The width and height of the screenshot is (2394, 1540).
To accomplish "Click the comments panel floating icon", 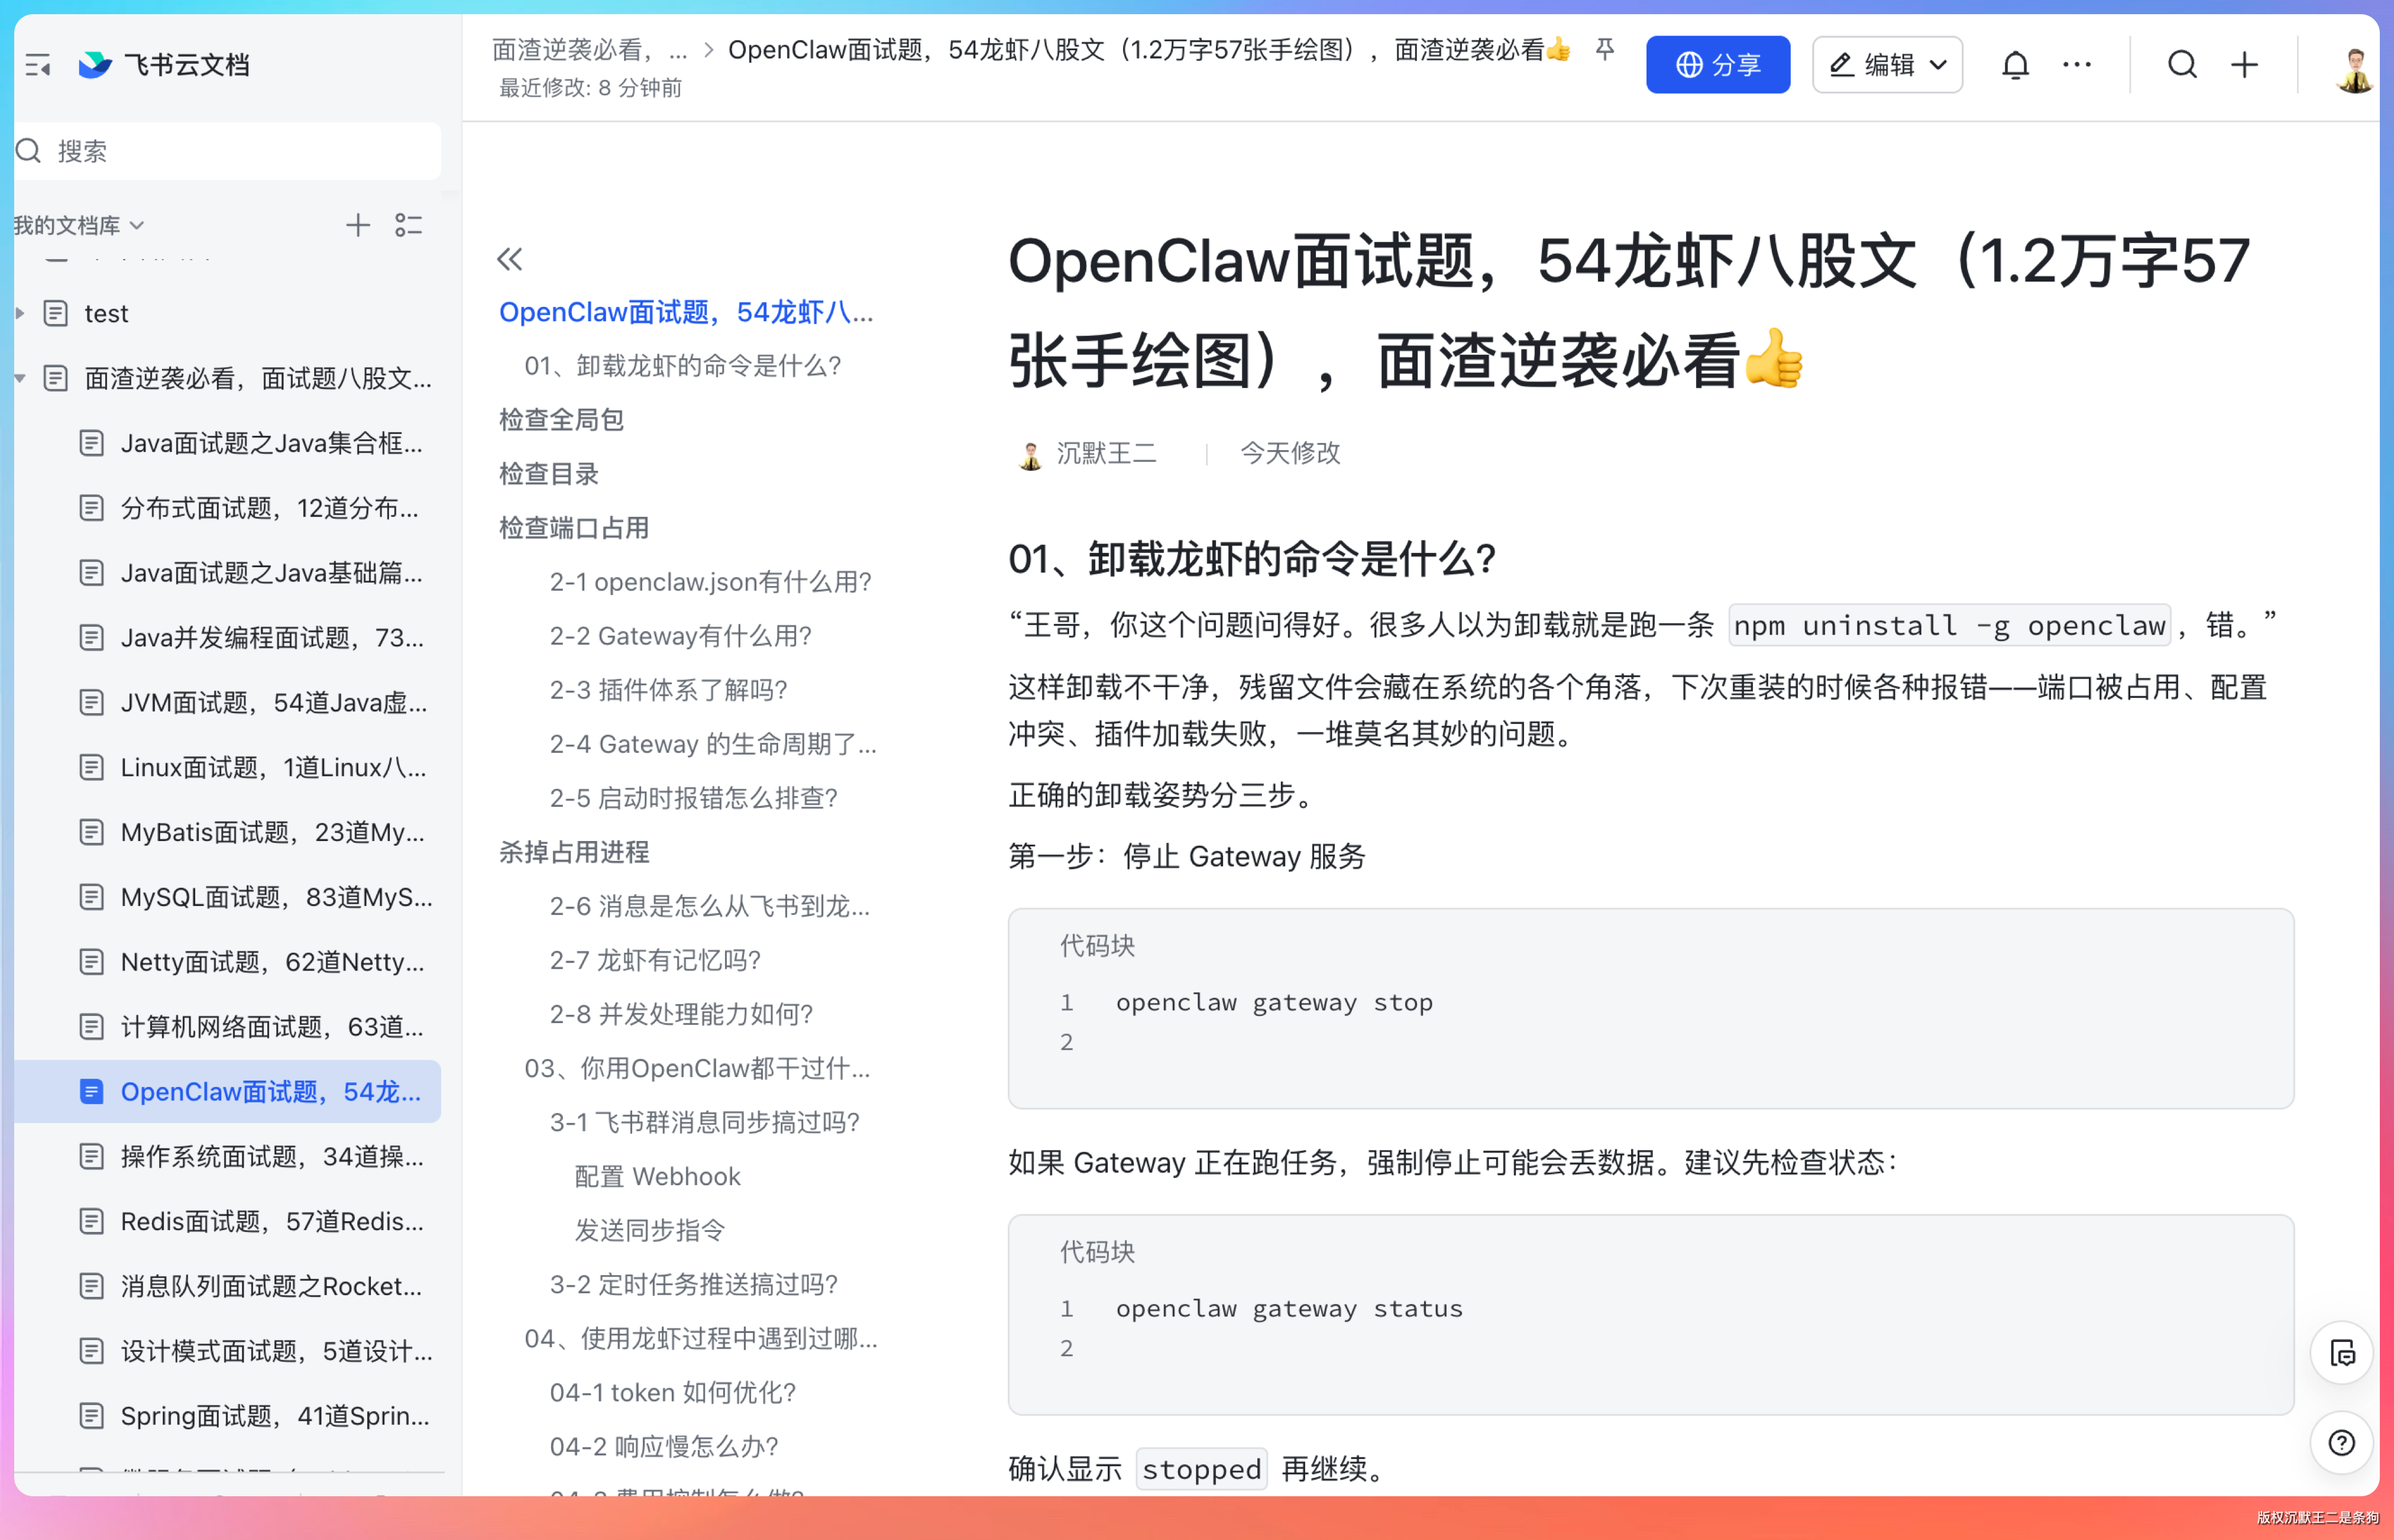I will click(x=2341, y=1354).
